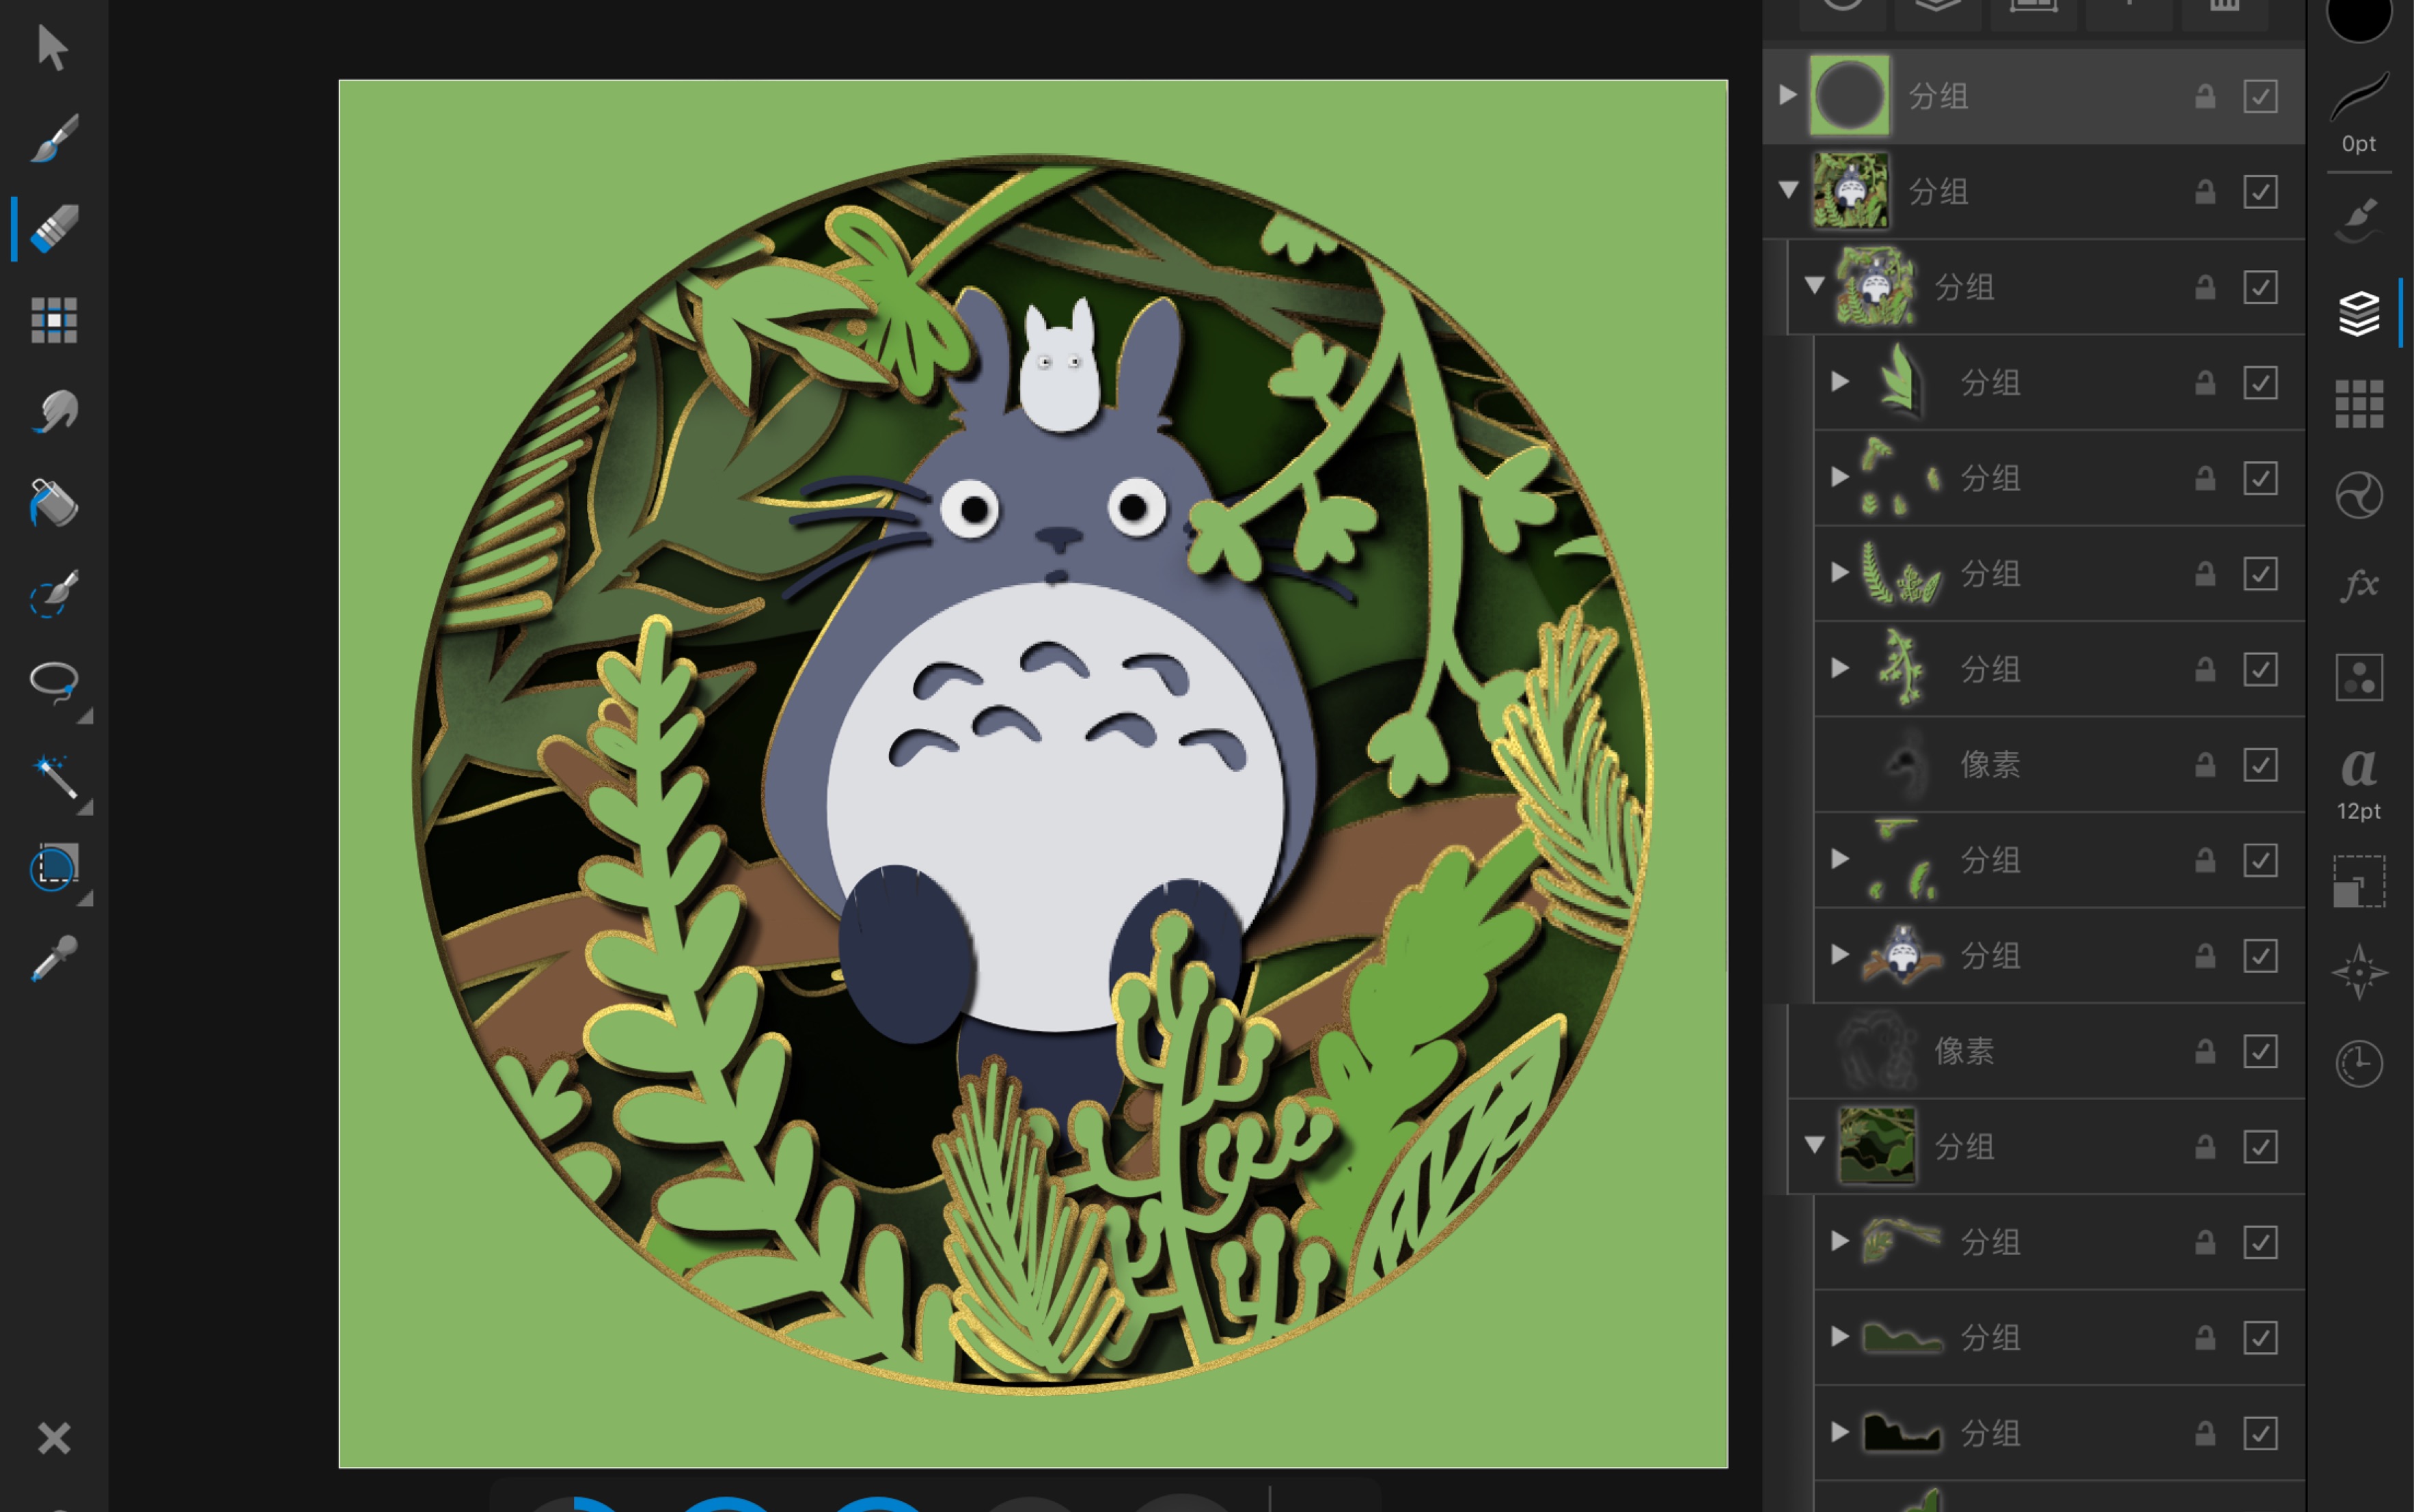Viewport: 2414px width, 1512px height.
Task: Lock the branch-with-leaf 分组 layer
Action: tap(2205, 1242)
